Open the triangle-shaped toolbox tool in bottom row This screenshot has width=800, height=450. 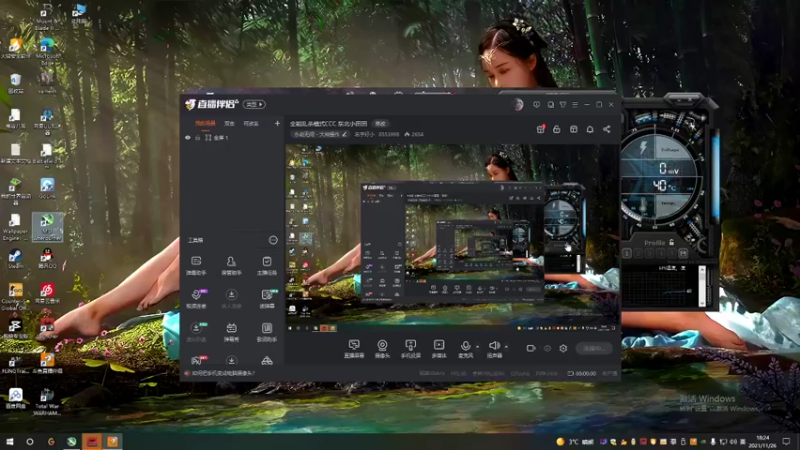pyautogui.click(x=267, y=361)
